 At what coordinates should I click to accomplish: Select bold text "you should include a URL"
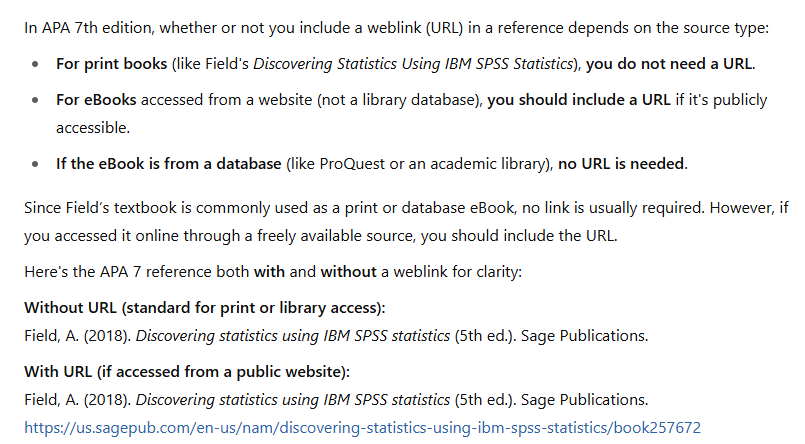click(579, 100)
